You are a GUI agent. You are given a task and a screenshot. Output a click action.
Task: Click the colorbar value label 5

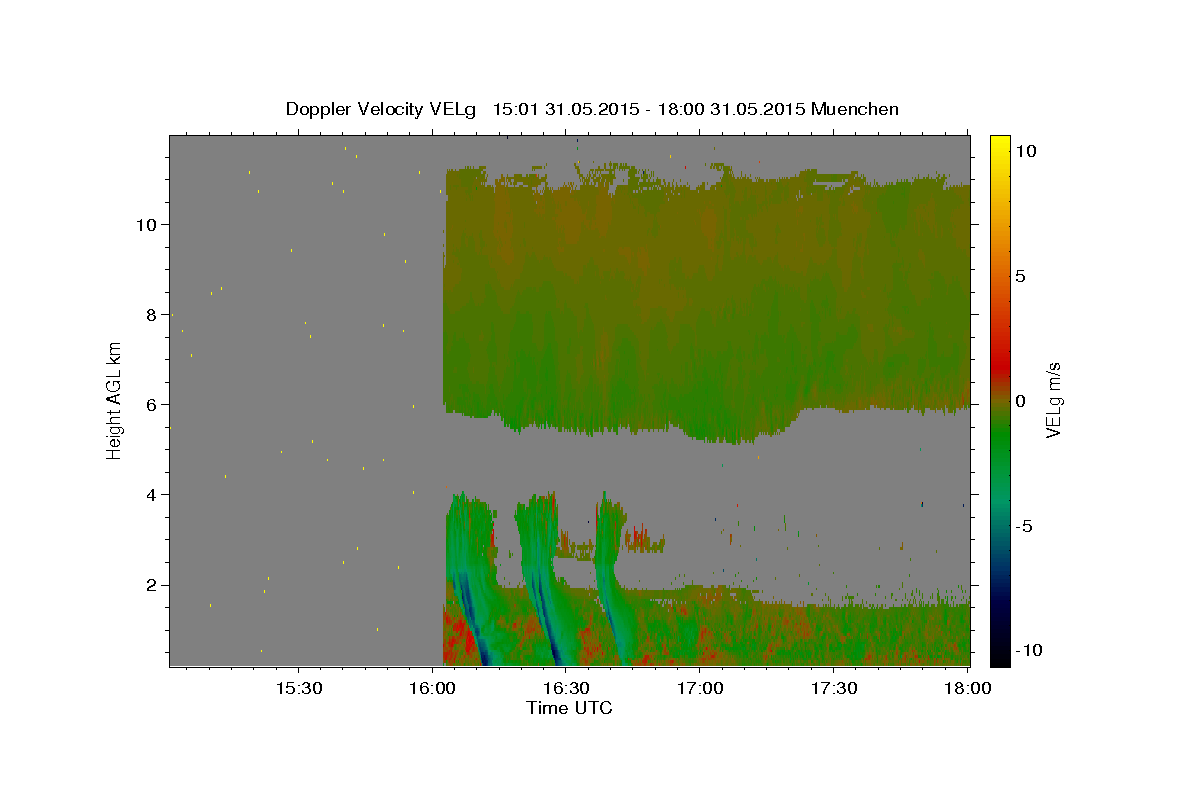tap(1020, 276)
